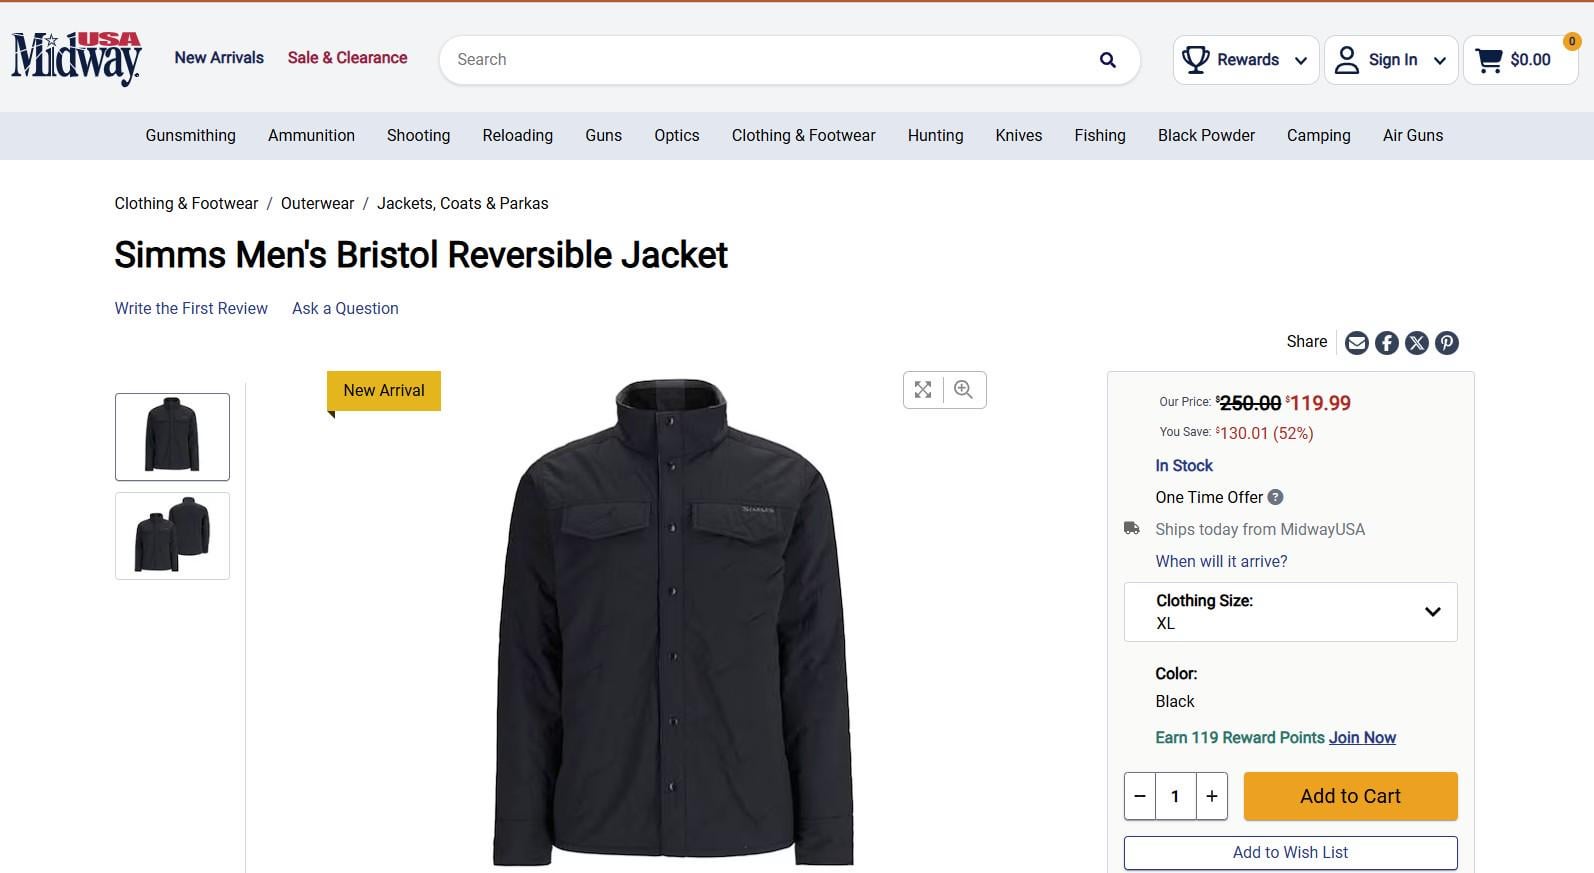Share product on Pinterest

(x=1446, y=343)
